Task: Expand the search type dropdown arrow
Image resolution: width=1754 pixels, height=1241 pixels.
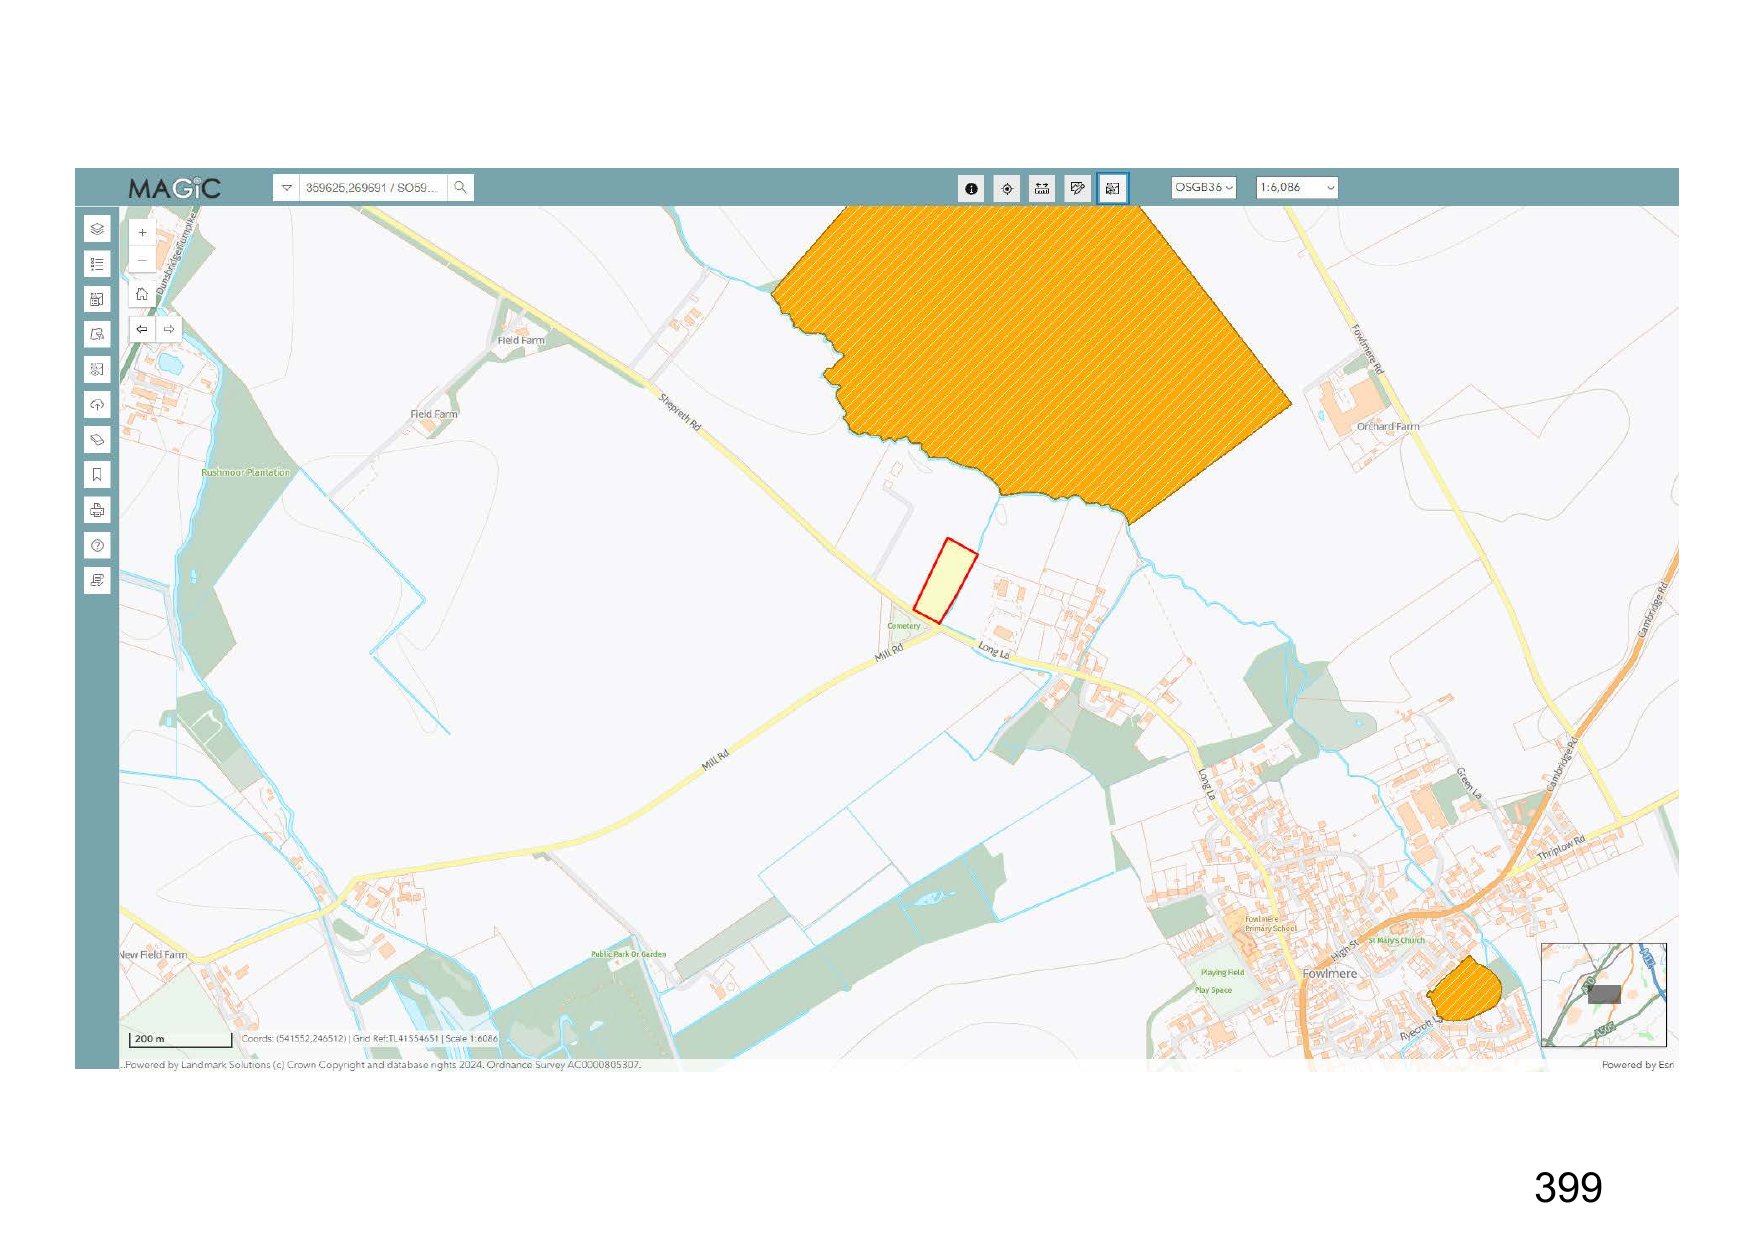Action: [x=287, y=187]
